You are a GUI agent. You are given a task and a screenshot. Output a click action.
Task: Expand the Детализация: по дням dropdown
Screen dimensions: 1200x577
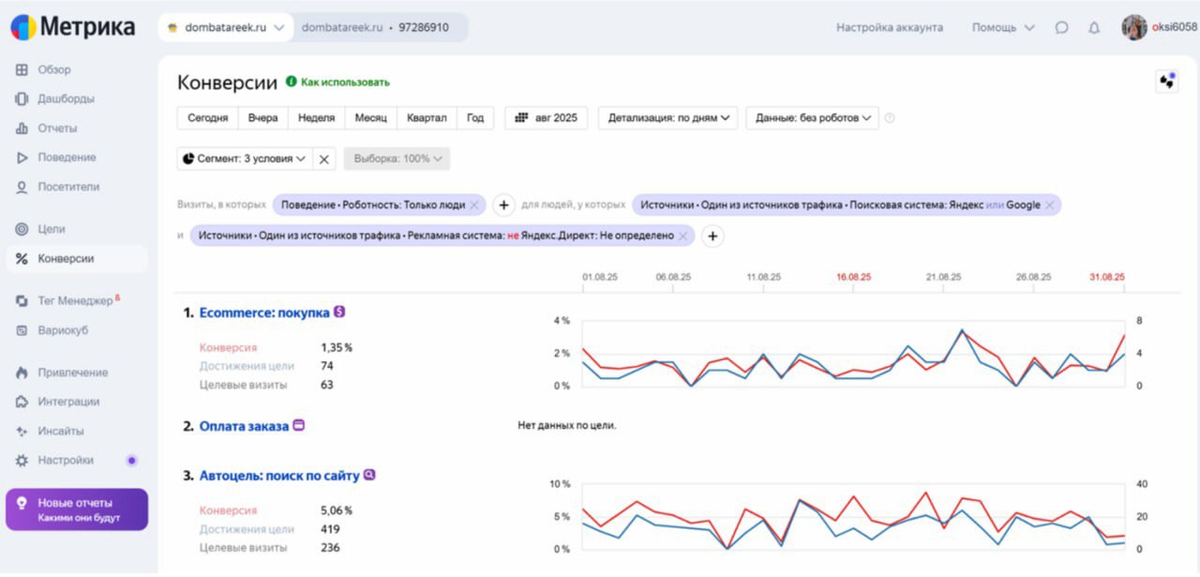point(668,118)
